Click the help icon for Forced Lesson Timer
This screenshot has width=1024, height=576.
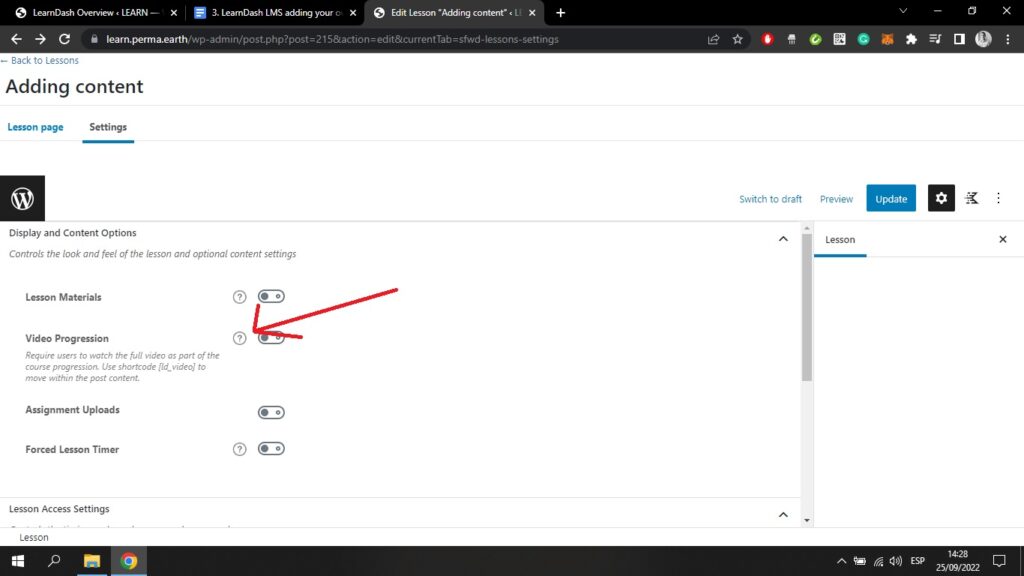point(239,449)
